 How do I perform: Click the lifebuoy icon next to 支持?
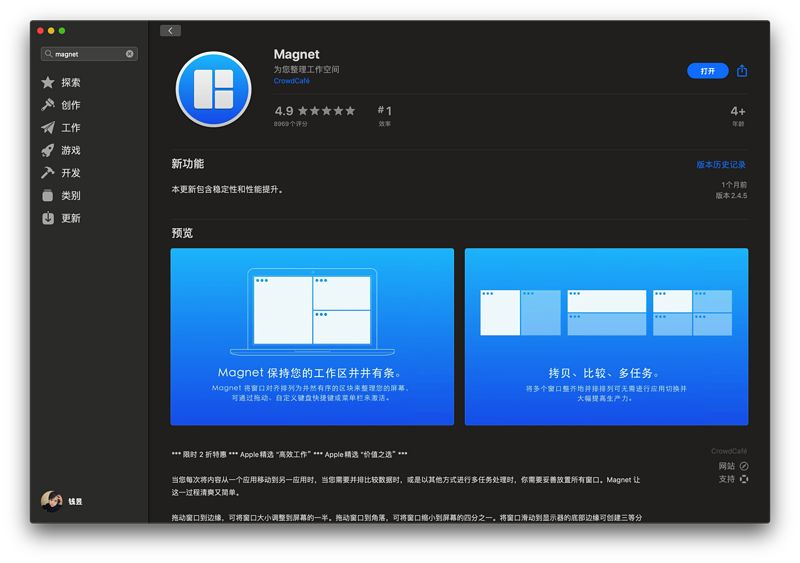tap(744, 479)
